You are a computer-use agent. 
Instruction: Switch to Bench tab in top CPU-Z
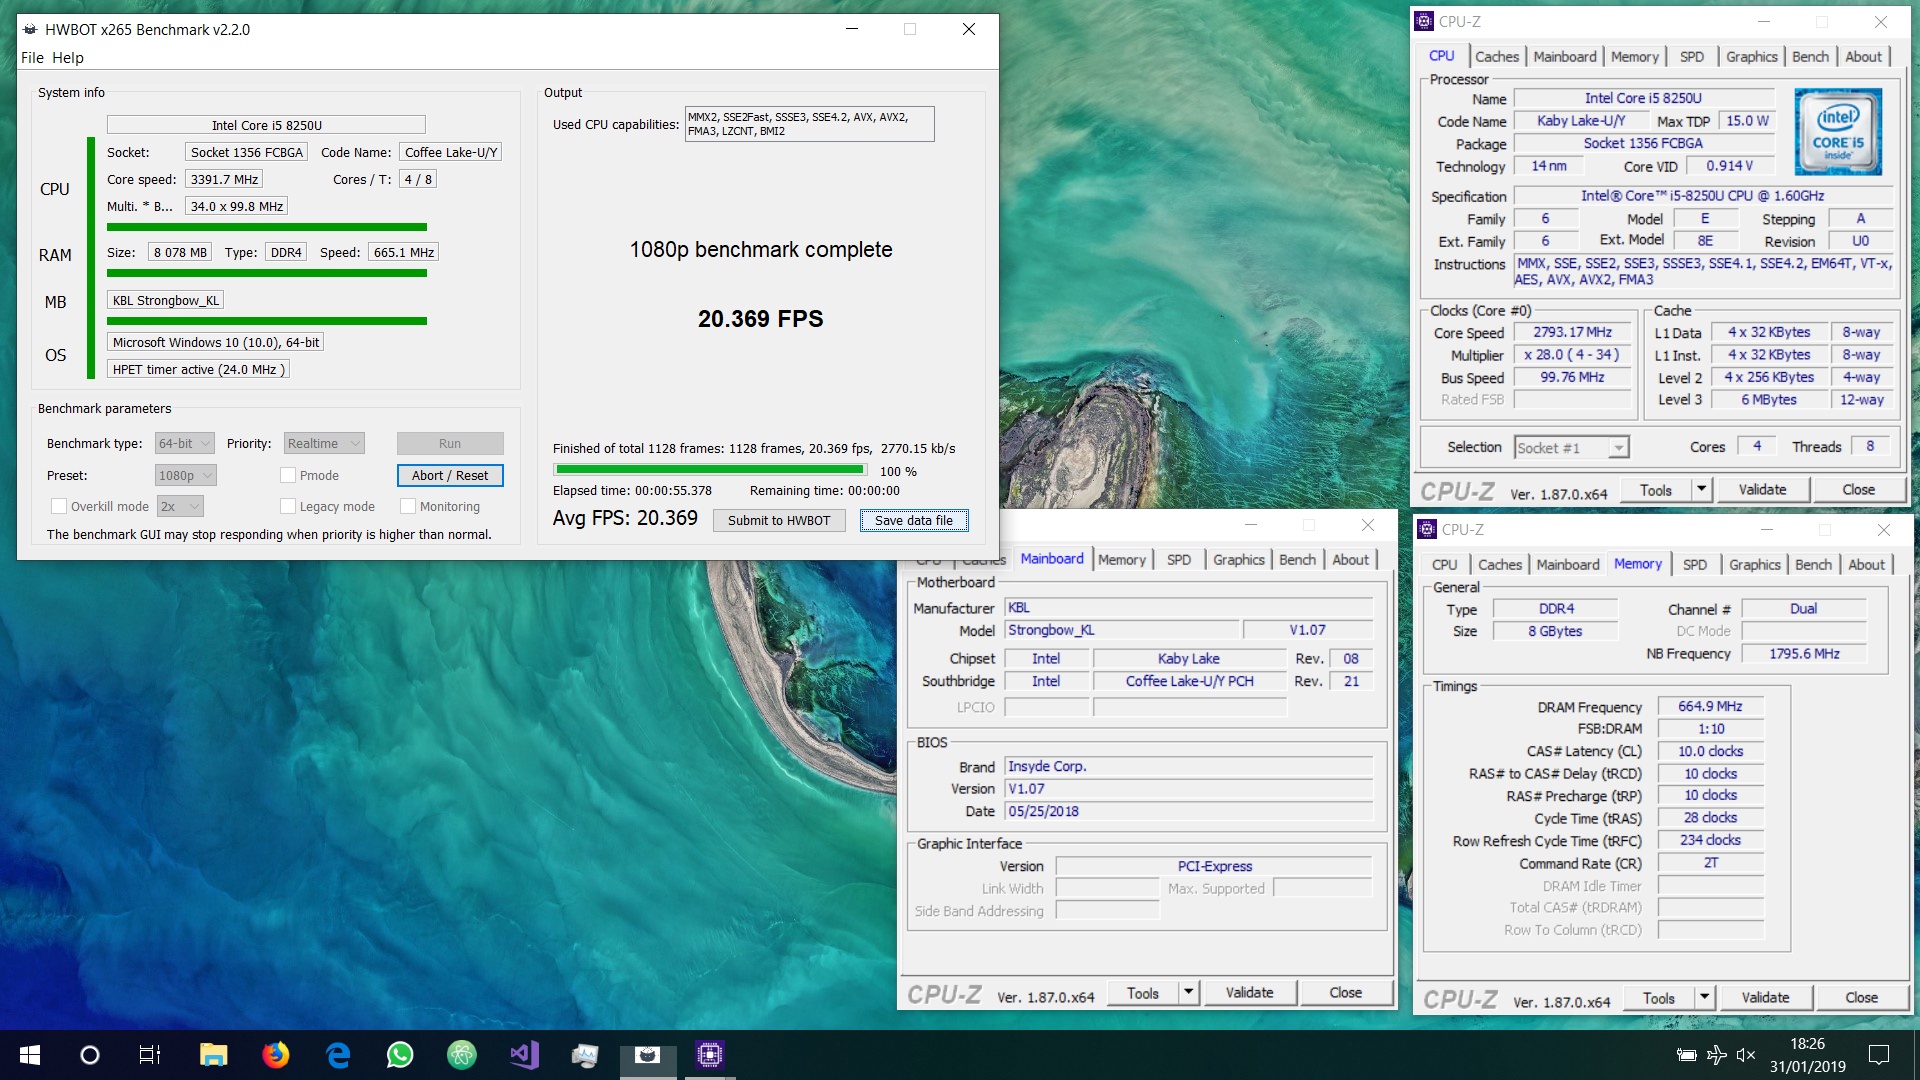(x=1810, y=57)
